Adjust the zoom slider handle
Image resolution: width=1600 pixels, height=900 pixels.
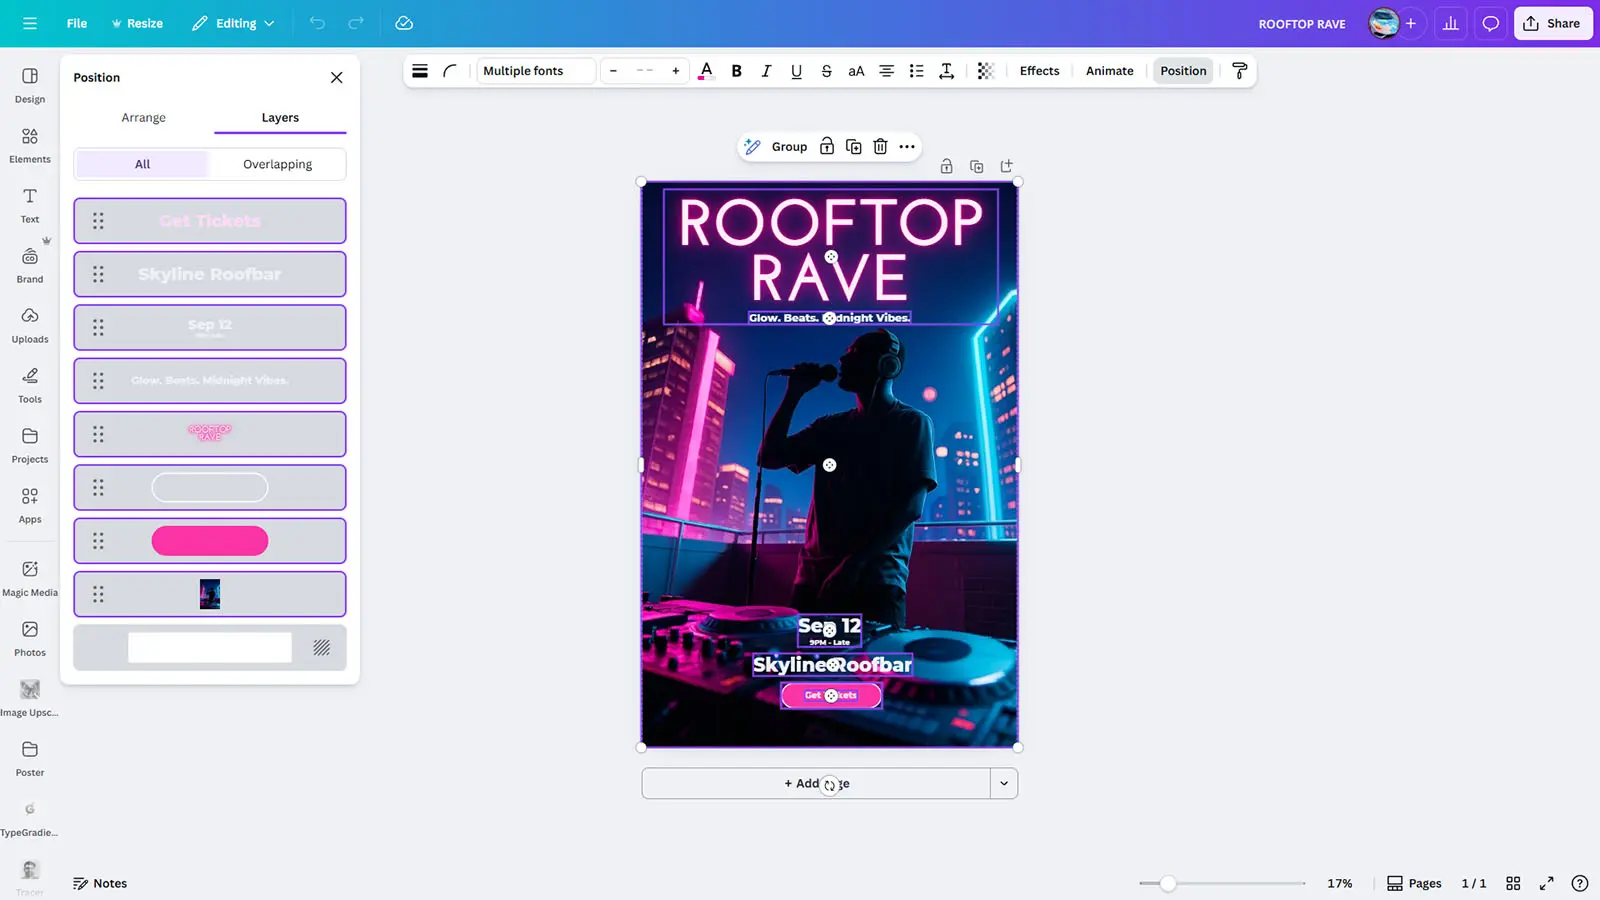point(1167,883)
